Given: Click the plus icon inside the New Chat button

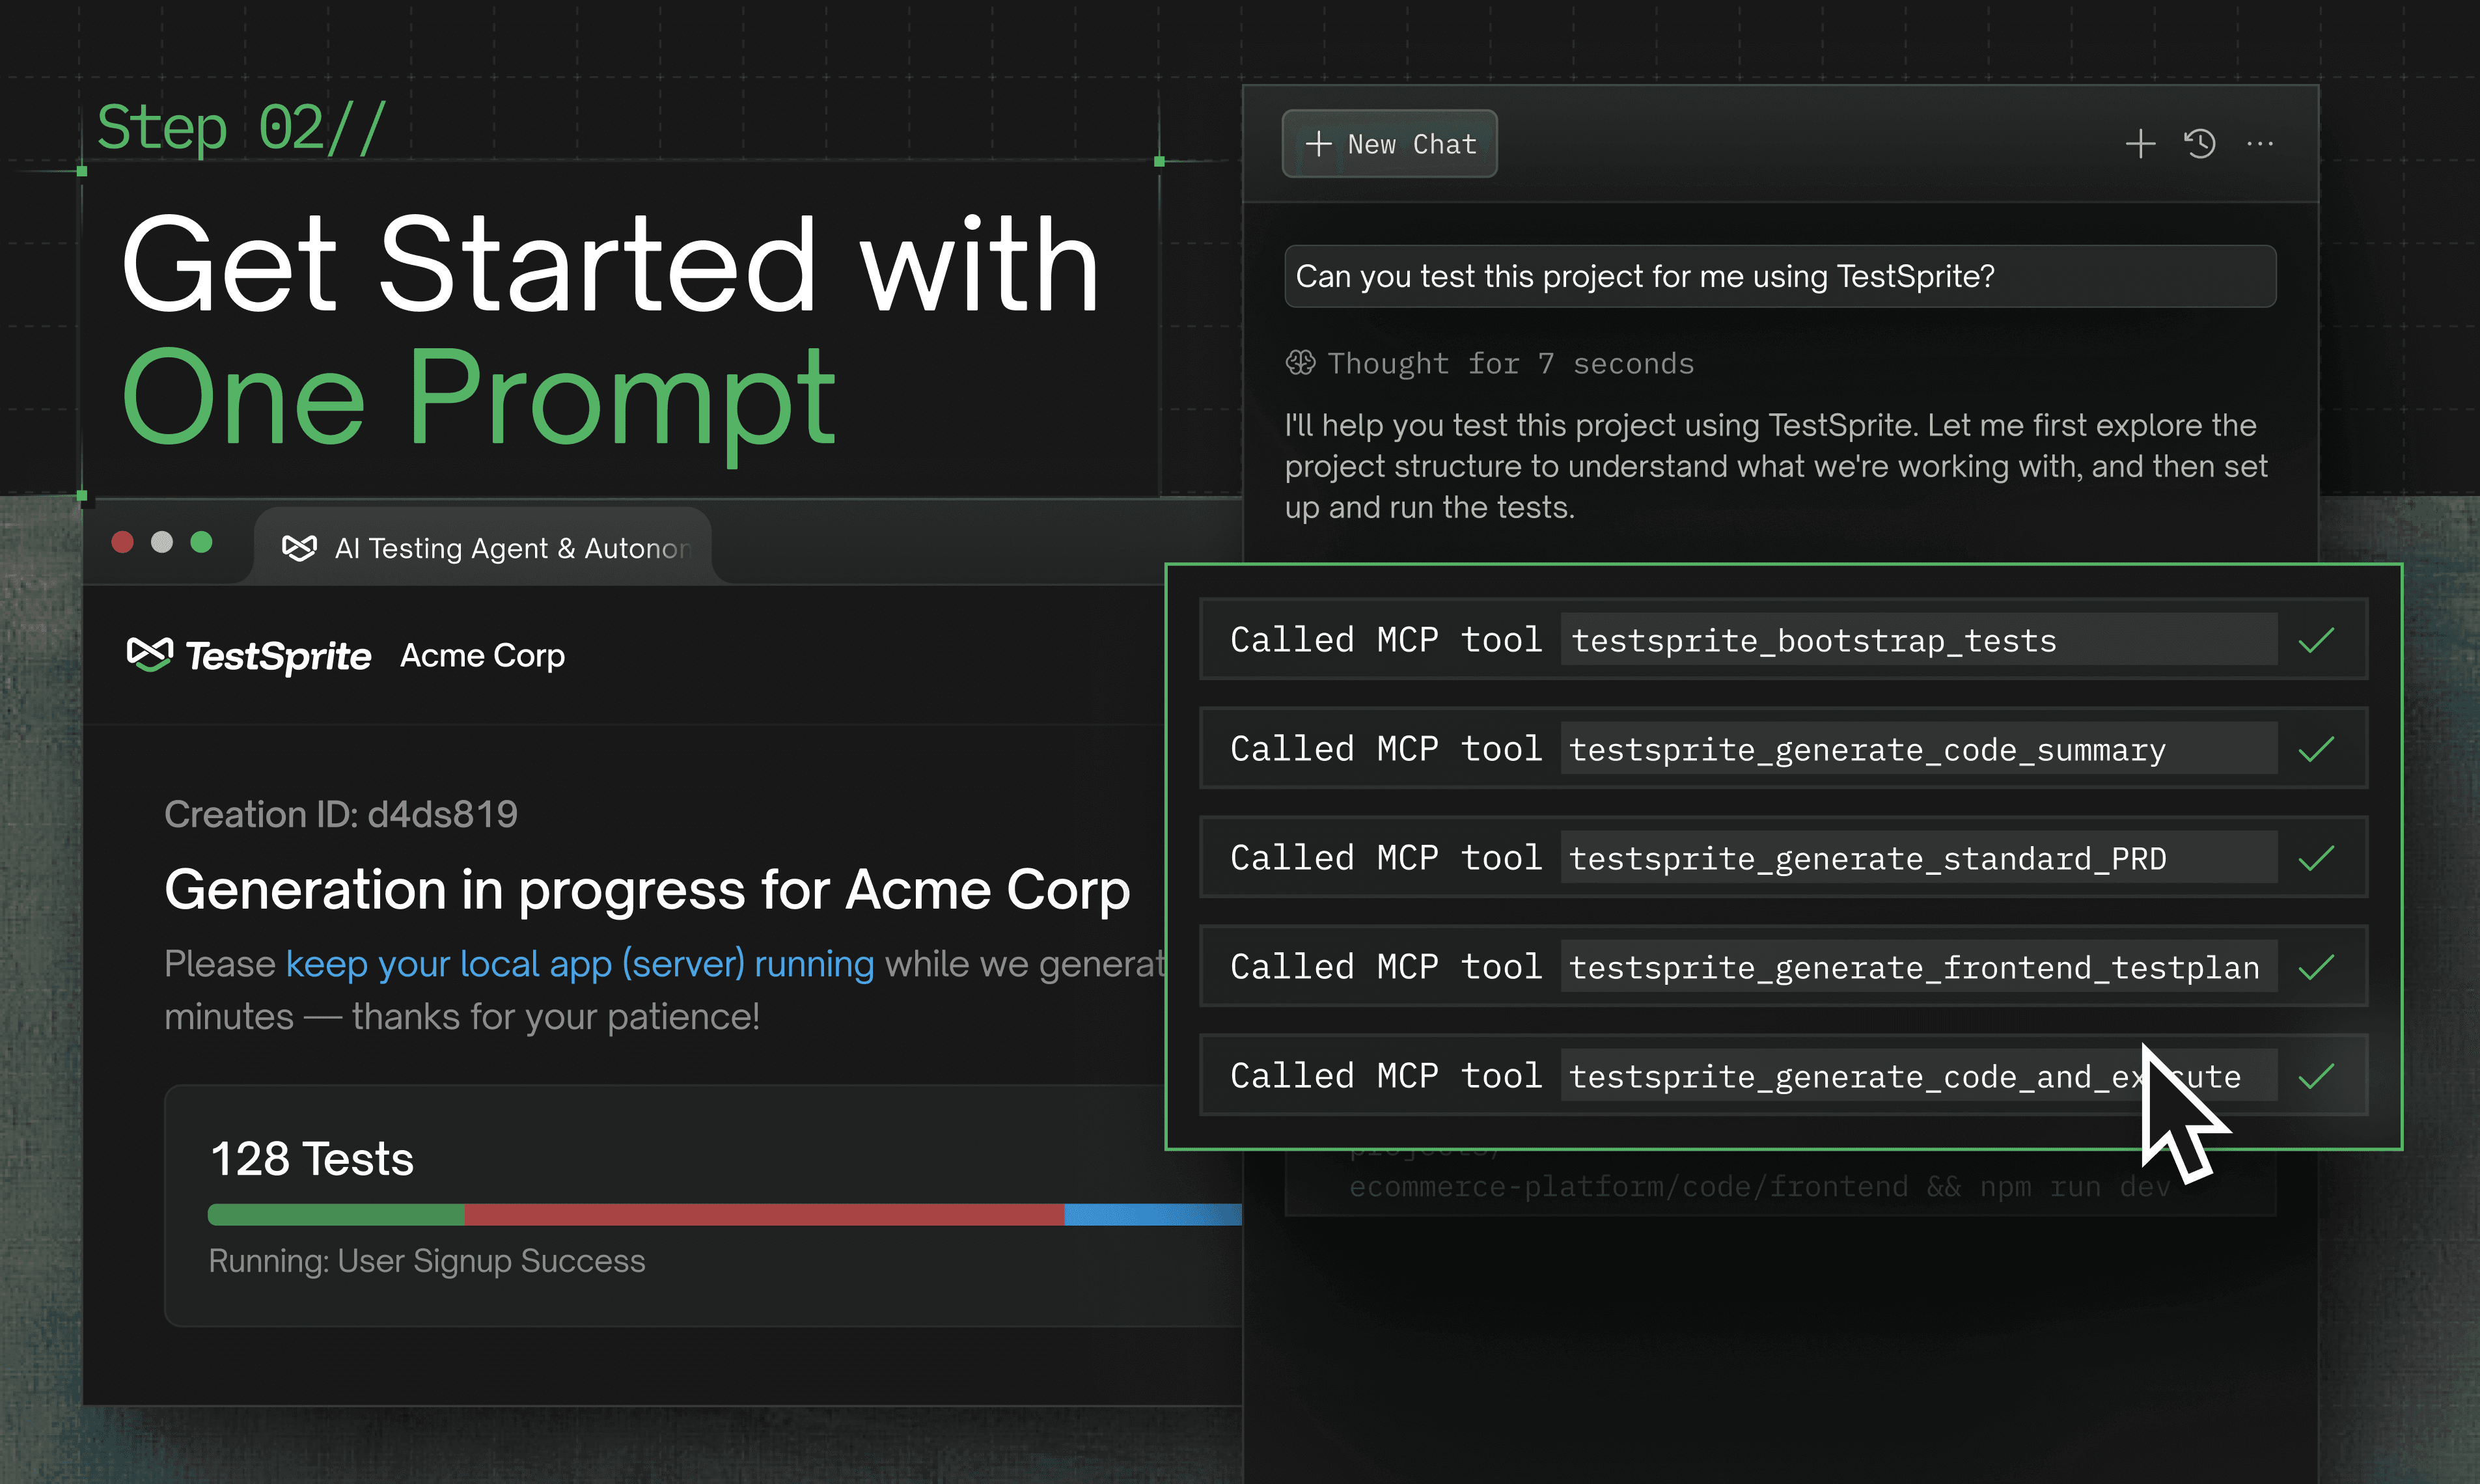Looking at the screenshot, I should point(1319,144).
